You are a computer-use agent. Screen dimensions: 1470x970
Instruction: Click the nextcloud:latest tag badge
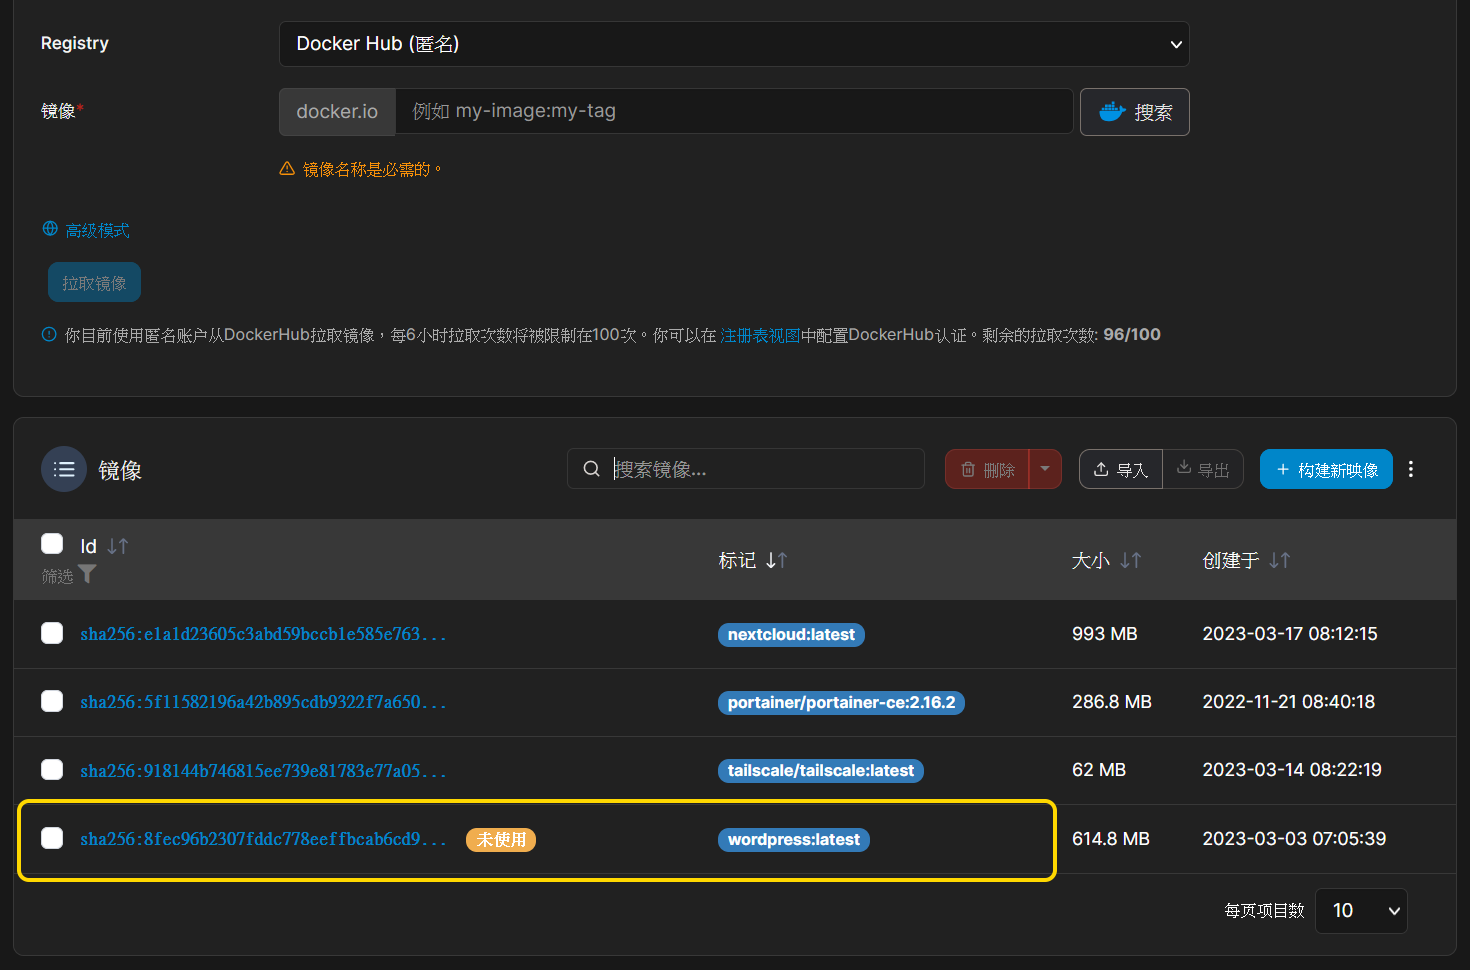point(791,635)
